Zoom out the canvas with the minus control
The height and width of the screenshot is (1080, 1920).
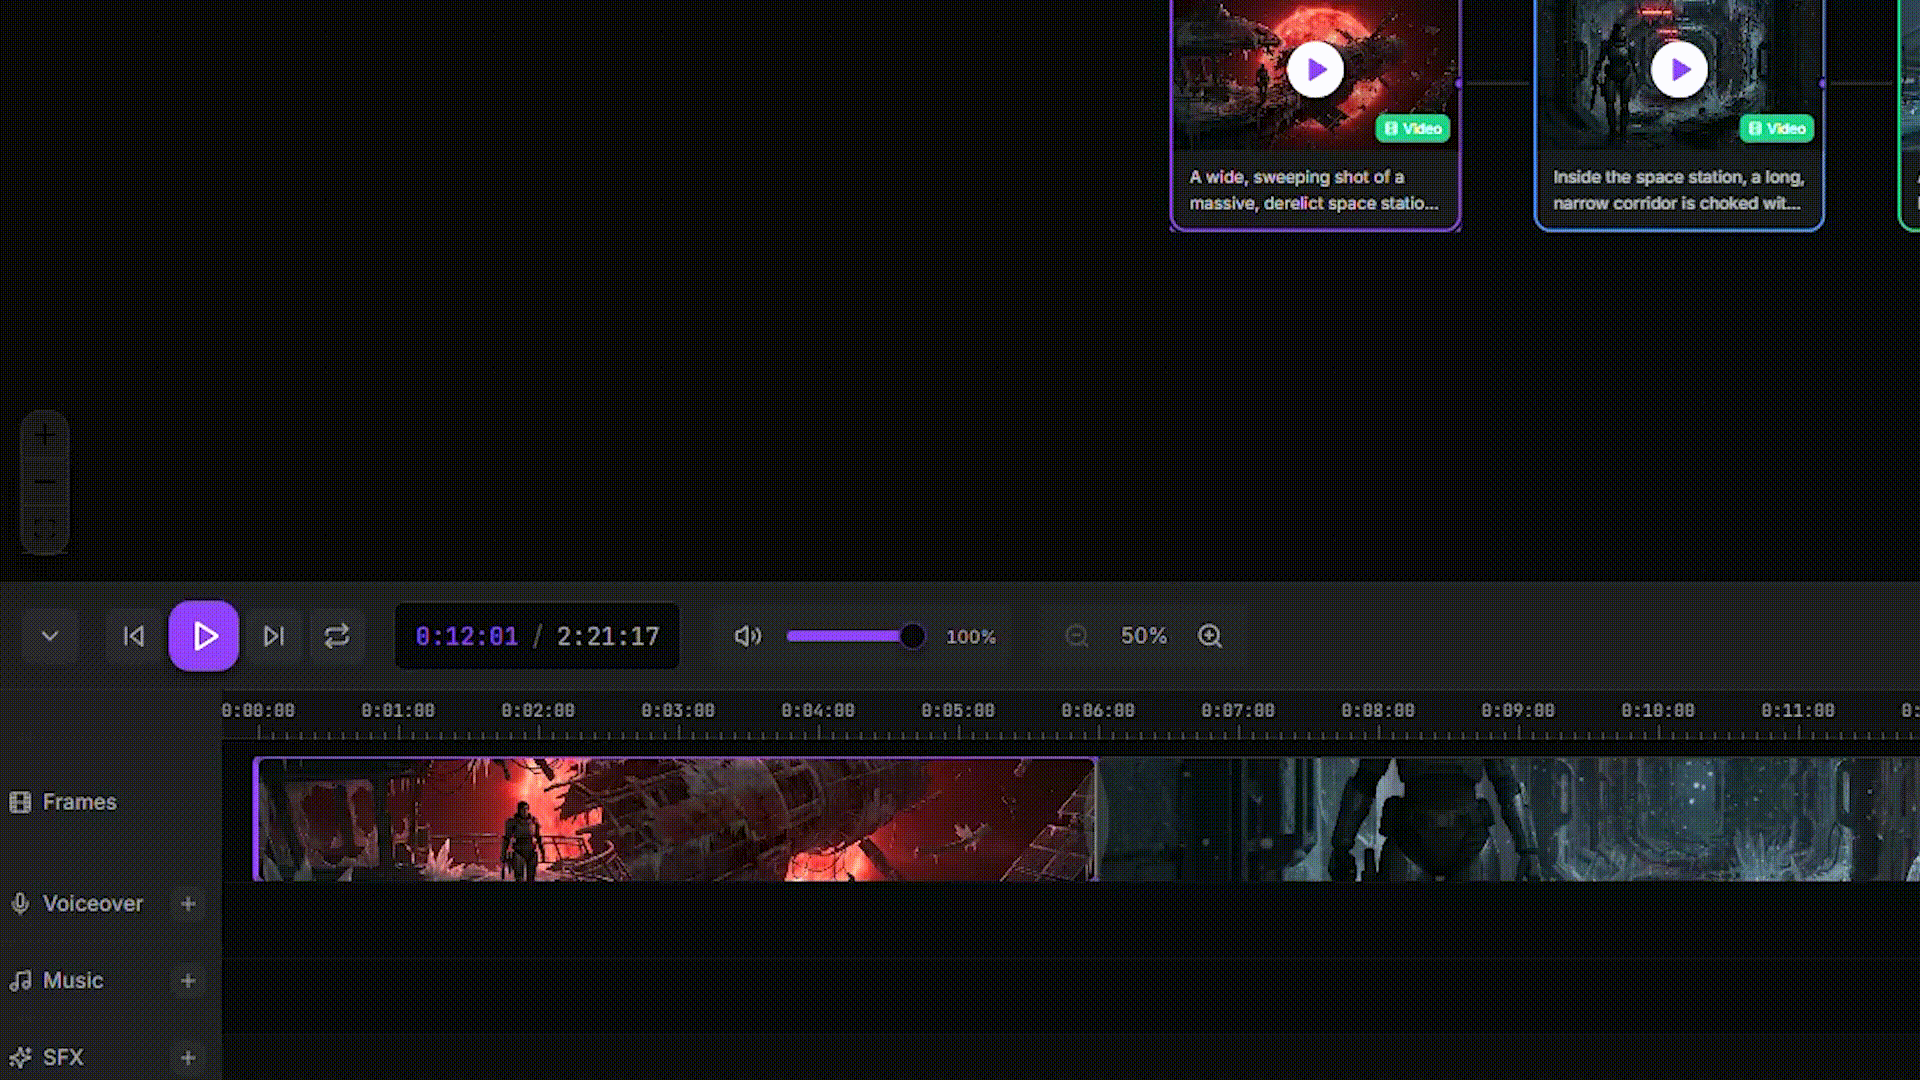(x=44, y=481)
